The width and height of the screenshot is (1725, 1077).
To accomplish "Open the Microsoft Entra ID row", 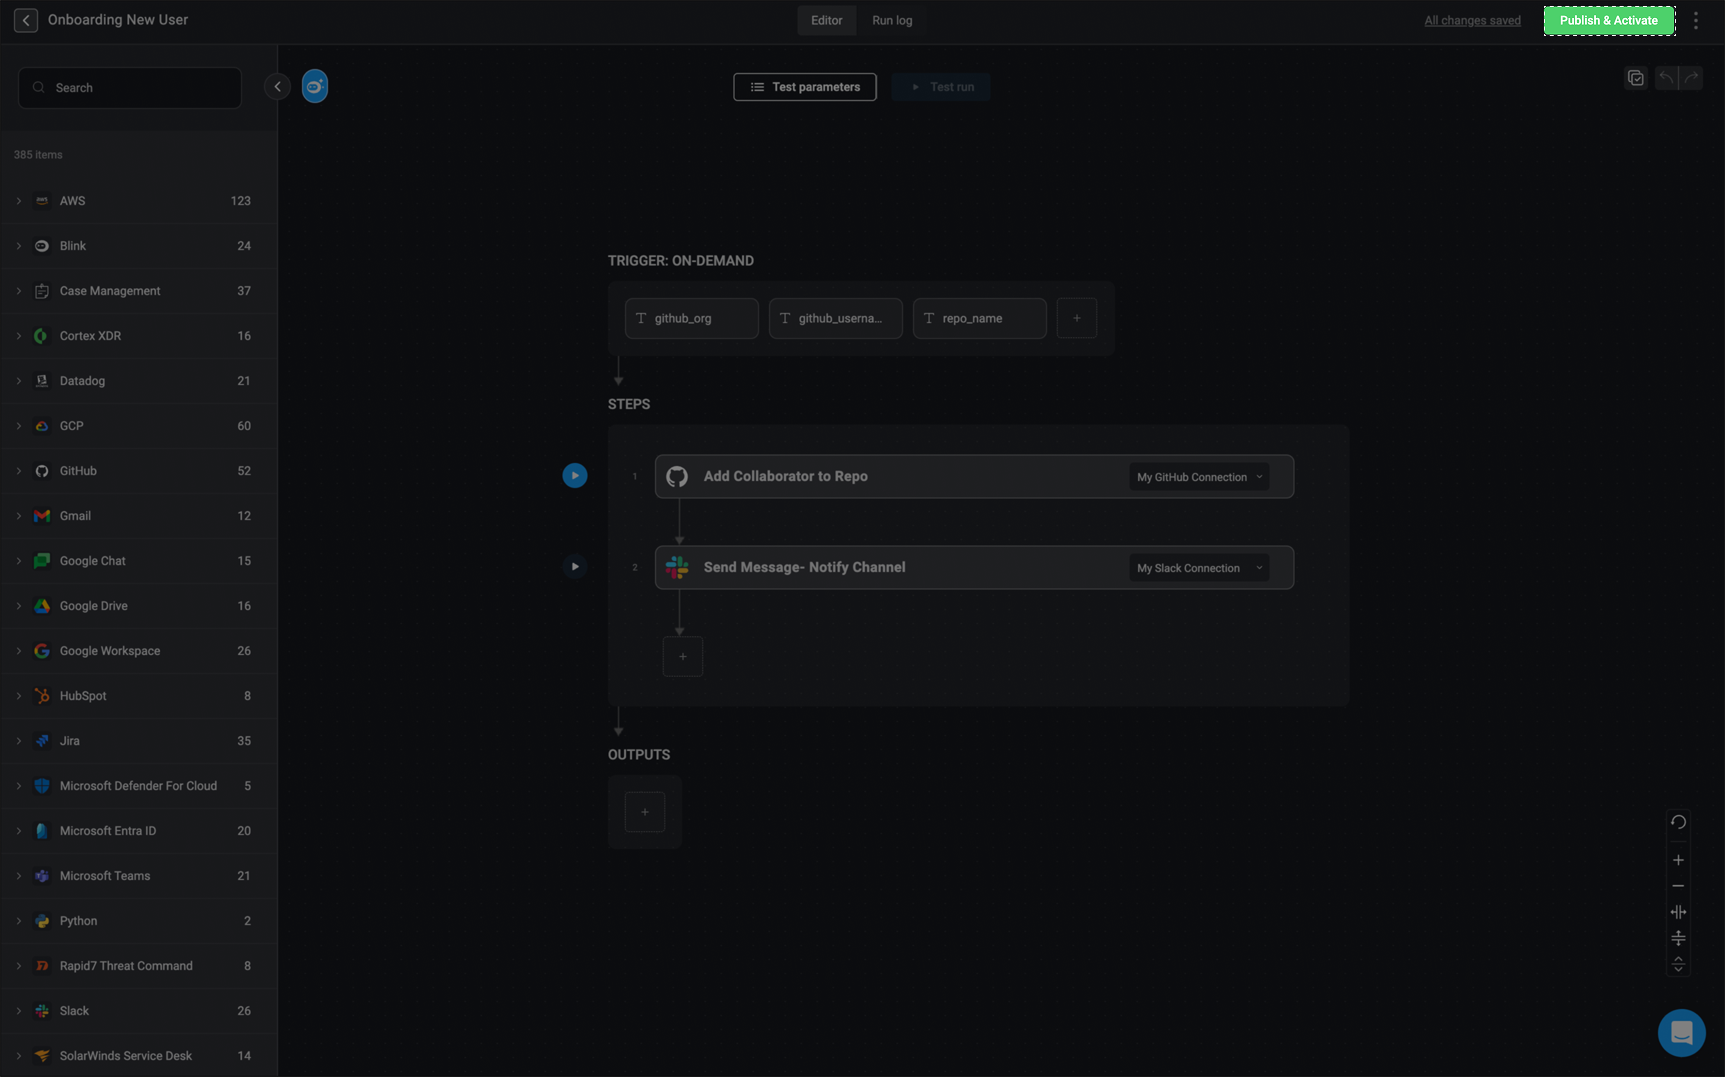I will [139, 831].
